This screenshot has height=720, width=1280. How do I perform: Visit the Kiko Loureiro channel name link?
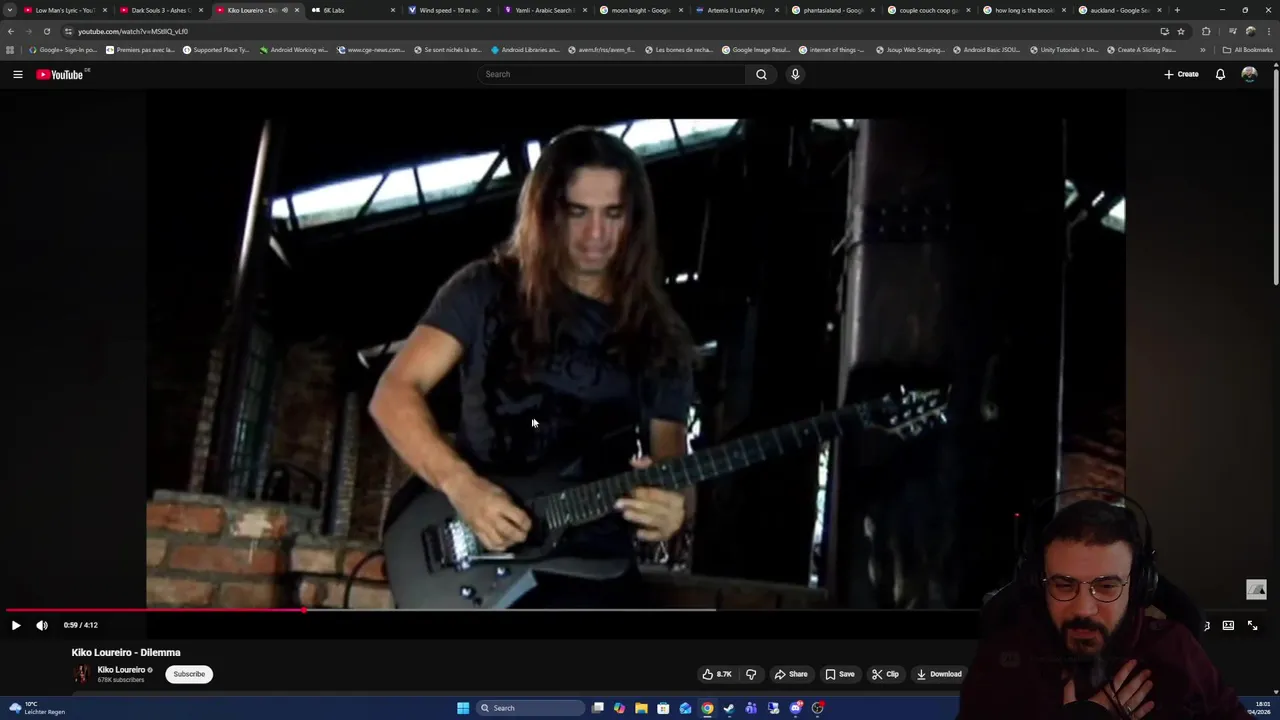[x=121, y=670]
